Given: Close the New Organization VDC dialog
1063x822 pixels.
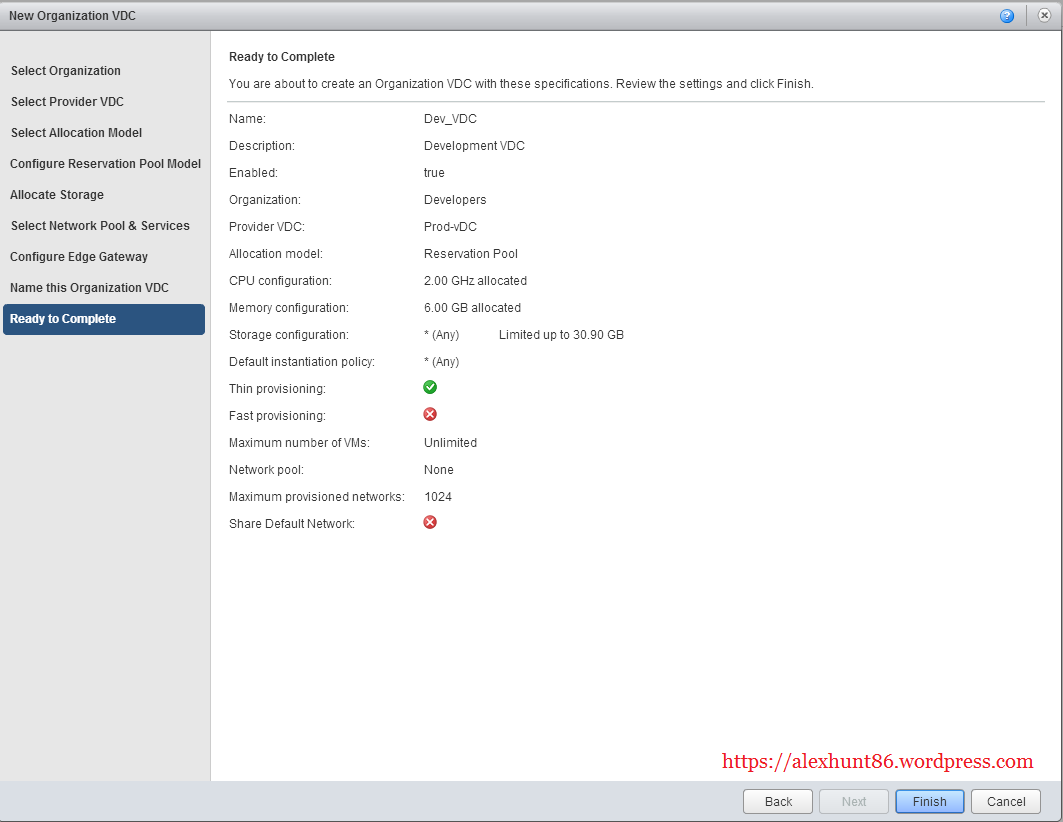Looking at the screenshot, I should tap(1044, 16).
